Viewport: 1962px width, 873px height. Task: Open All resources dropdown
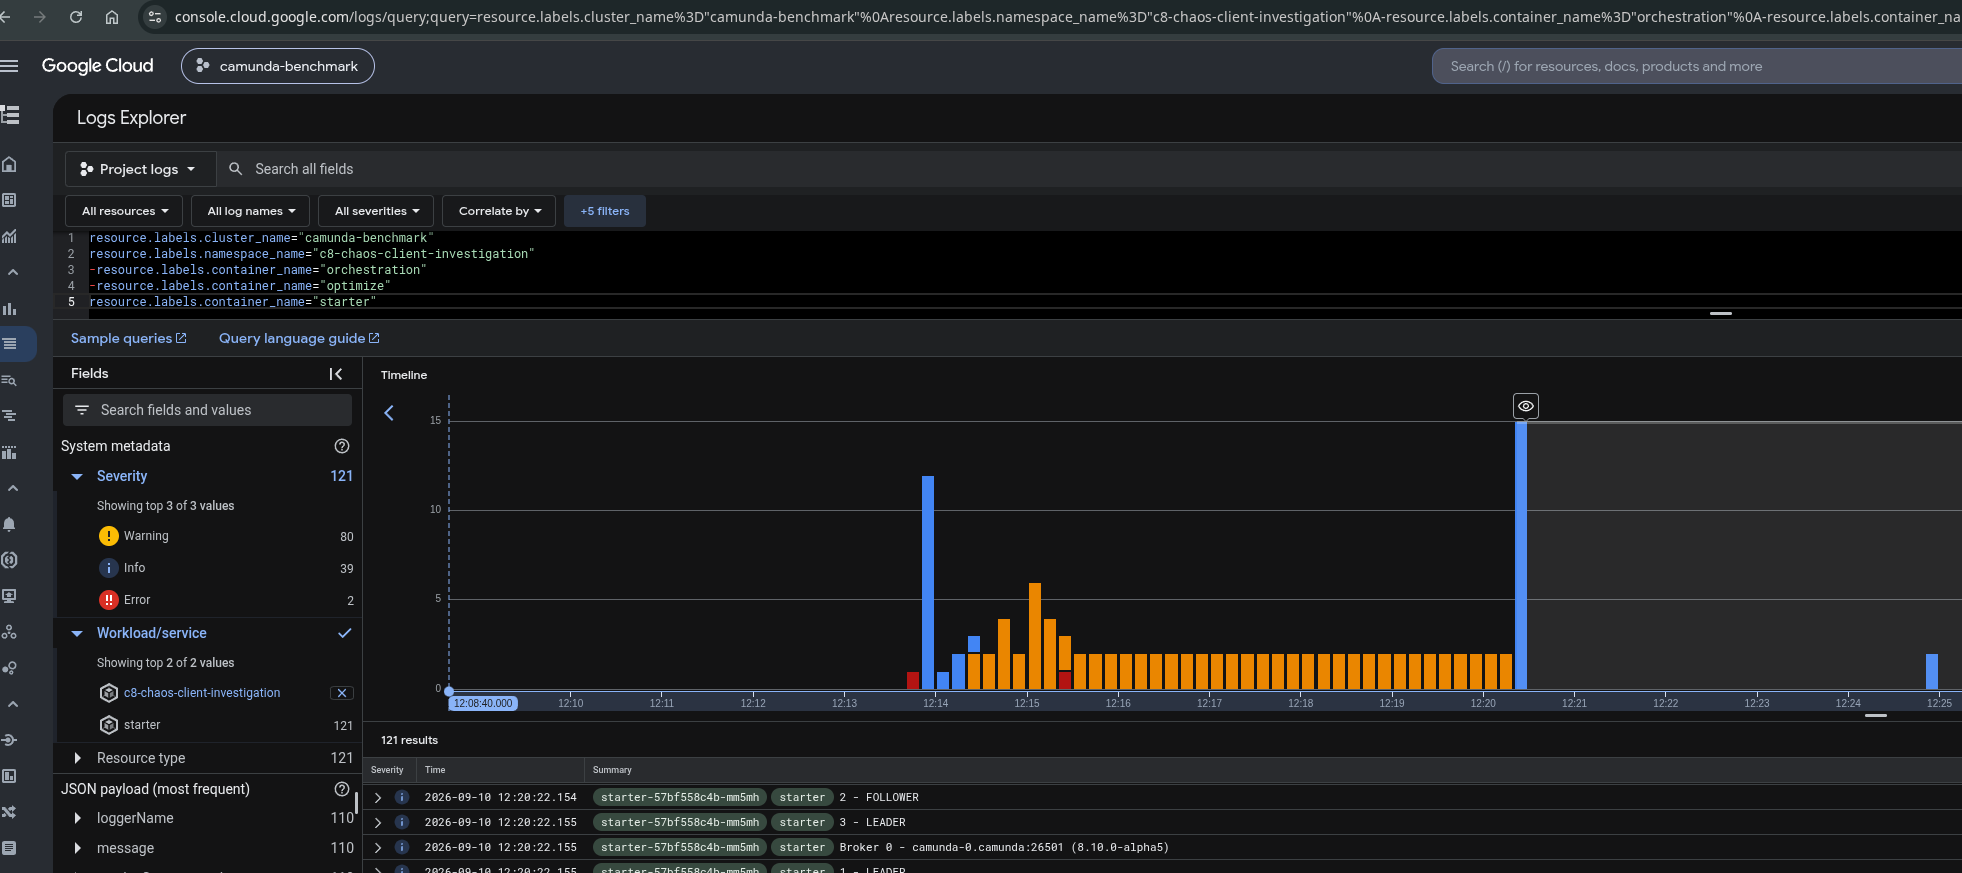124,211
